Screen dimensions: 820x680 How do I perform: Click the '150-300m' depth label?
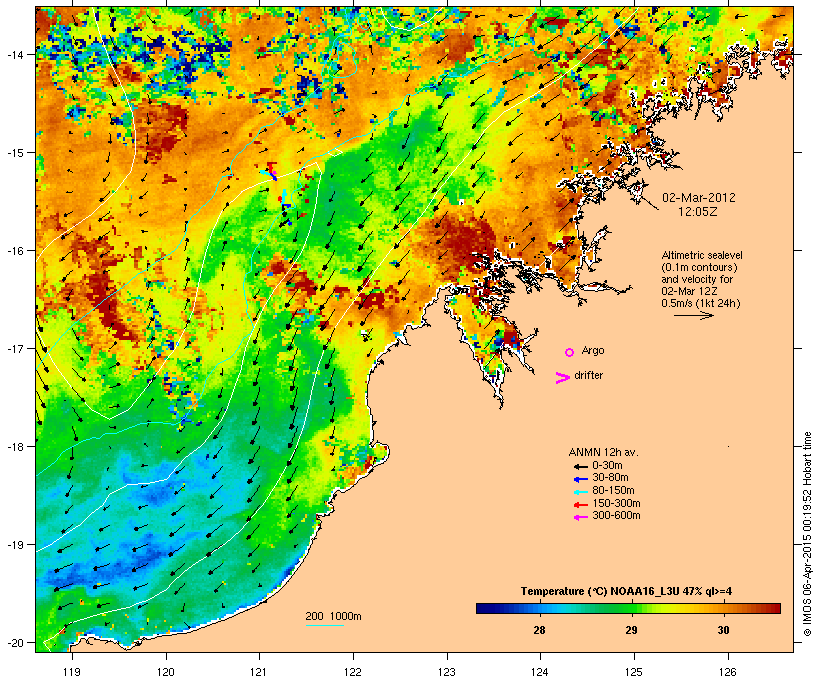[616, 504]
